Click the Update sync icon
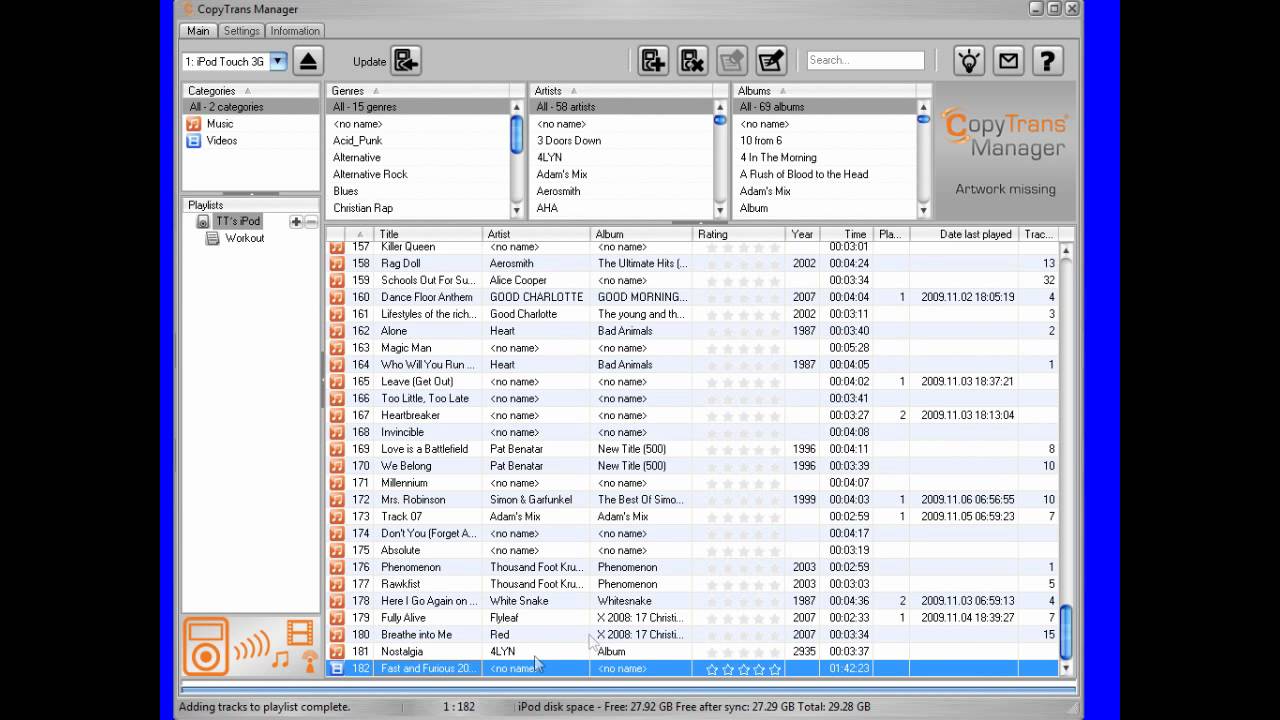 tap(406, 61)
